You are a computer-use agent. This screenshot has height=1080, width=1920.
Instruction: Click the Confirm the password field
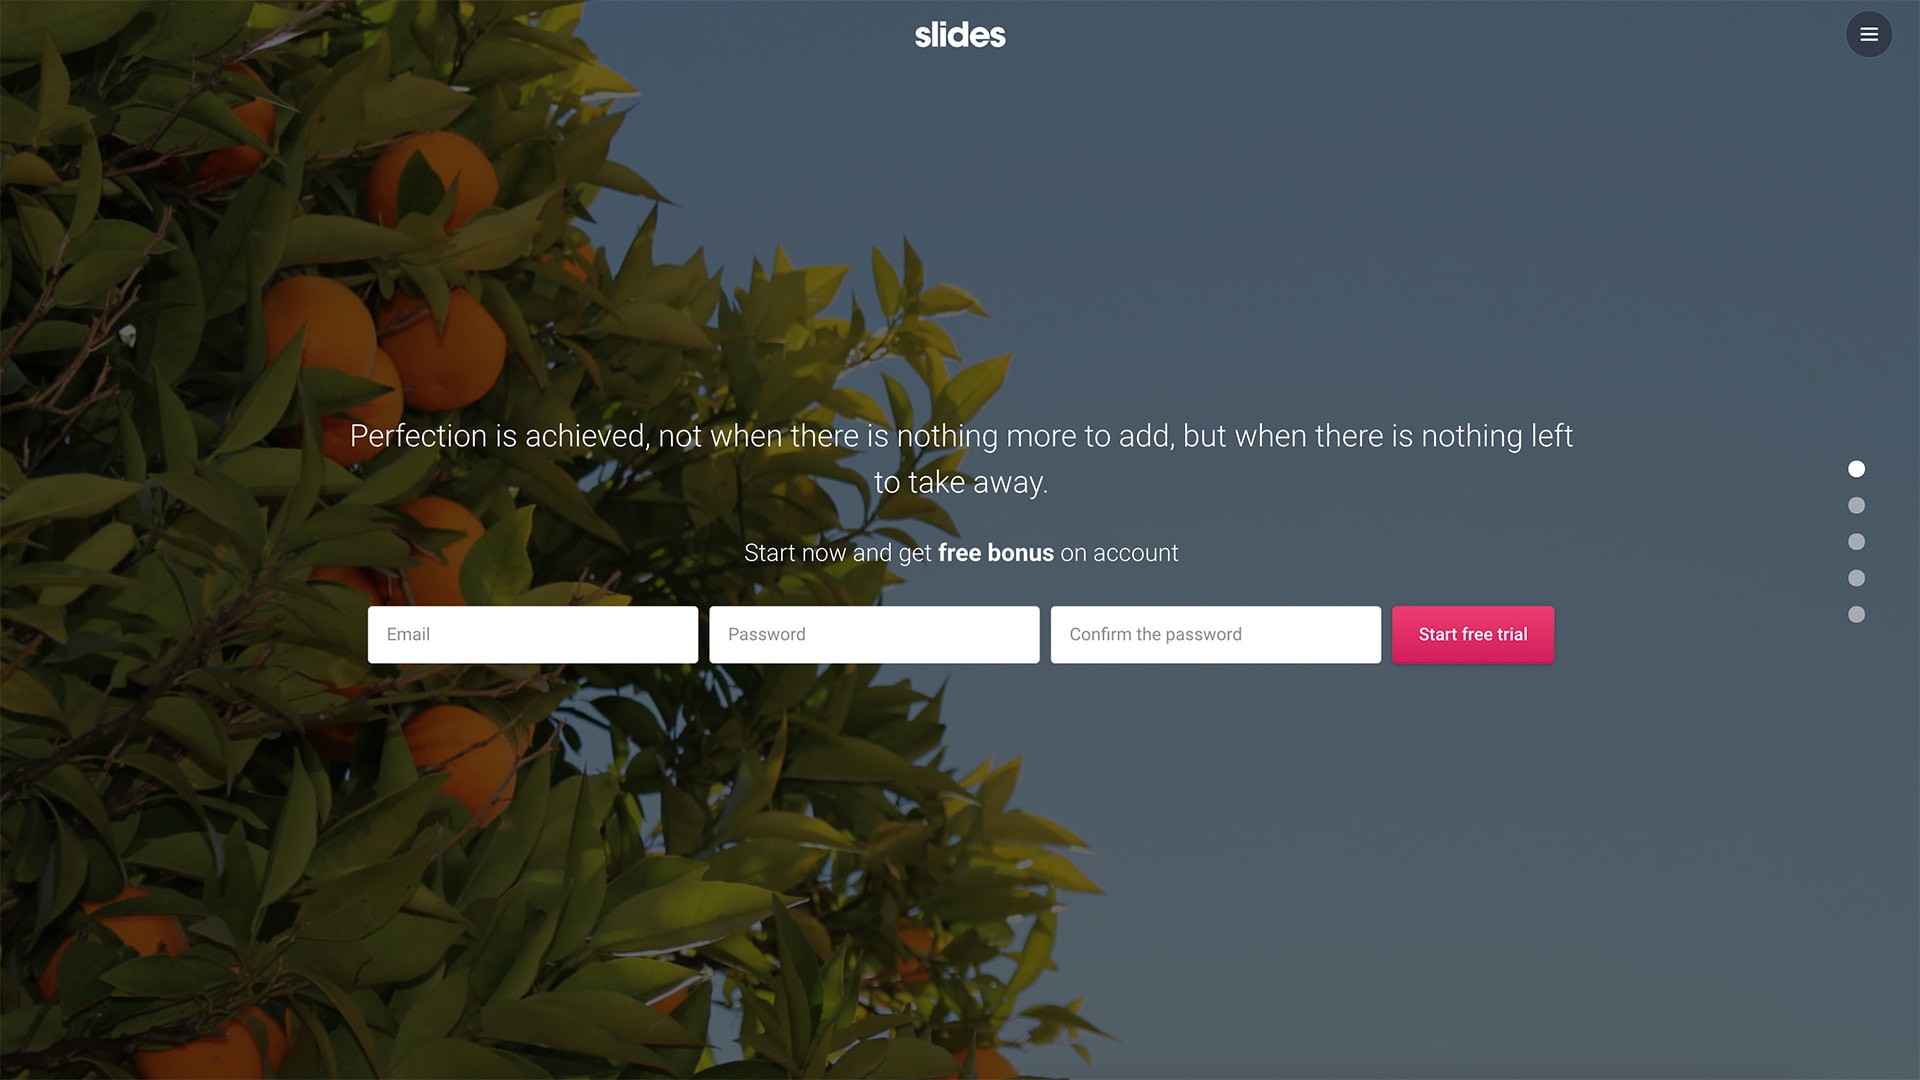pyautogui.click(x=1216, y=634)
